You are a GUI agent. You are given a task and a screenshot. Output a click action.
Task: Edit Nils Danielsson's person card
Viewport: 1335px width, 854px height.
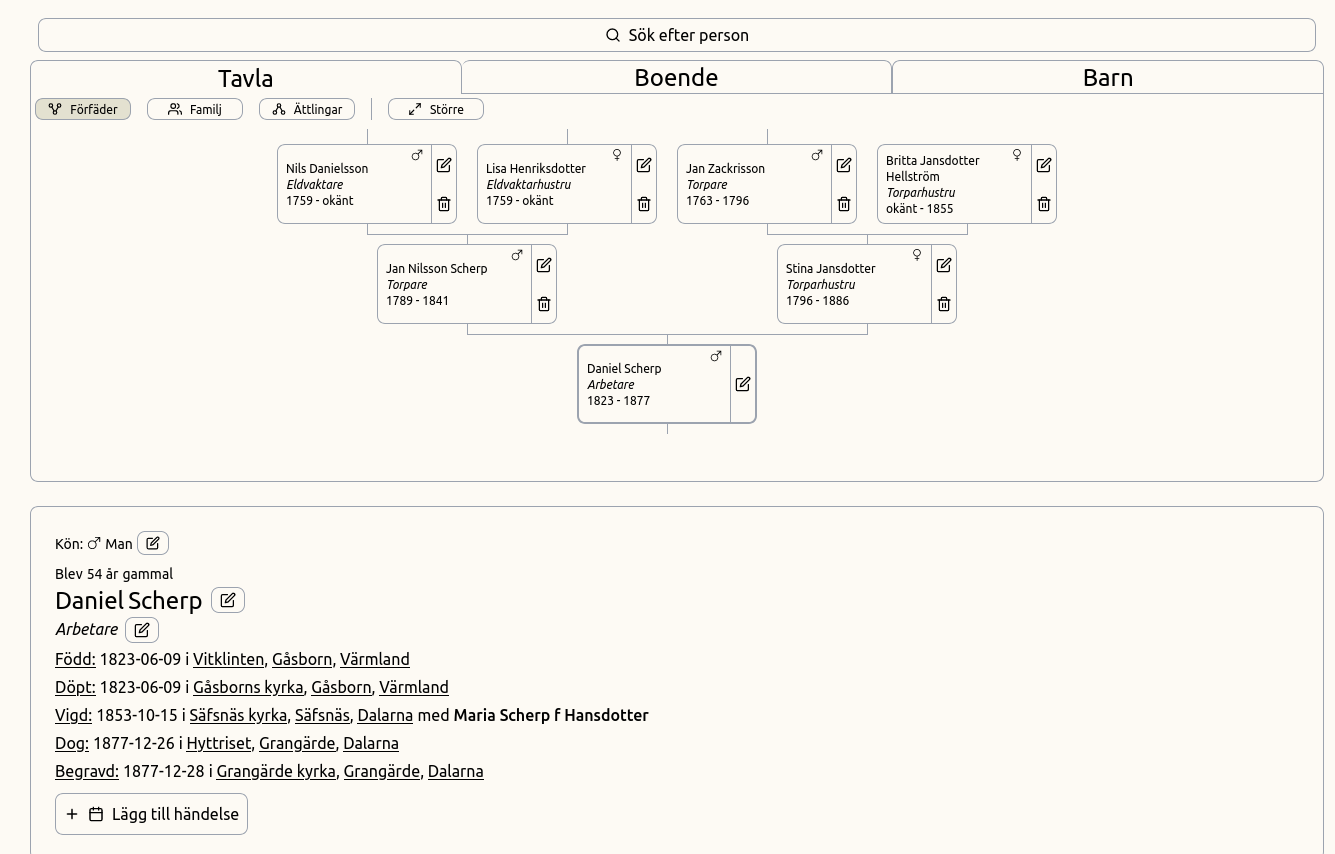tap(444, 165)
